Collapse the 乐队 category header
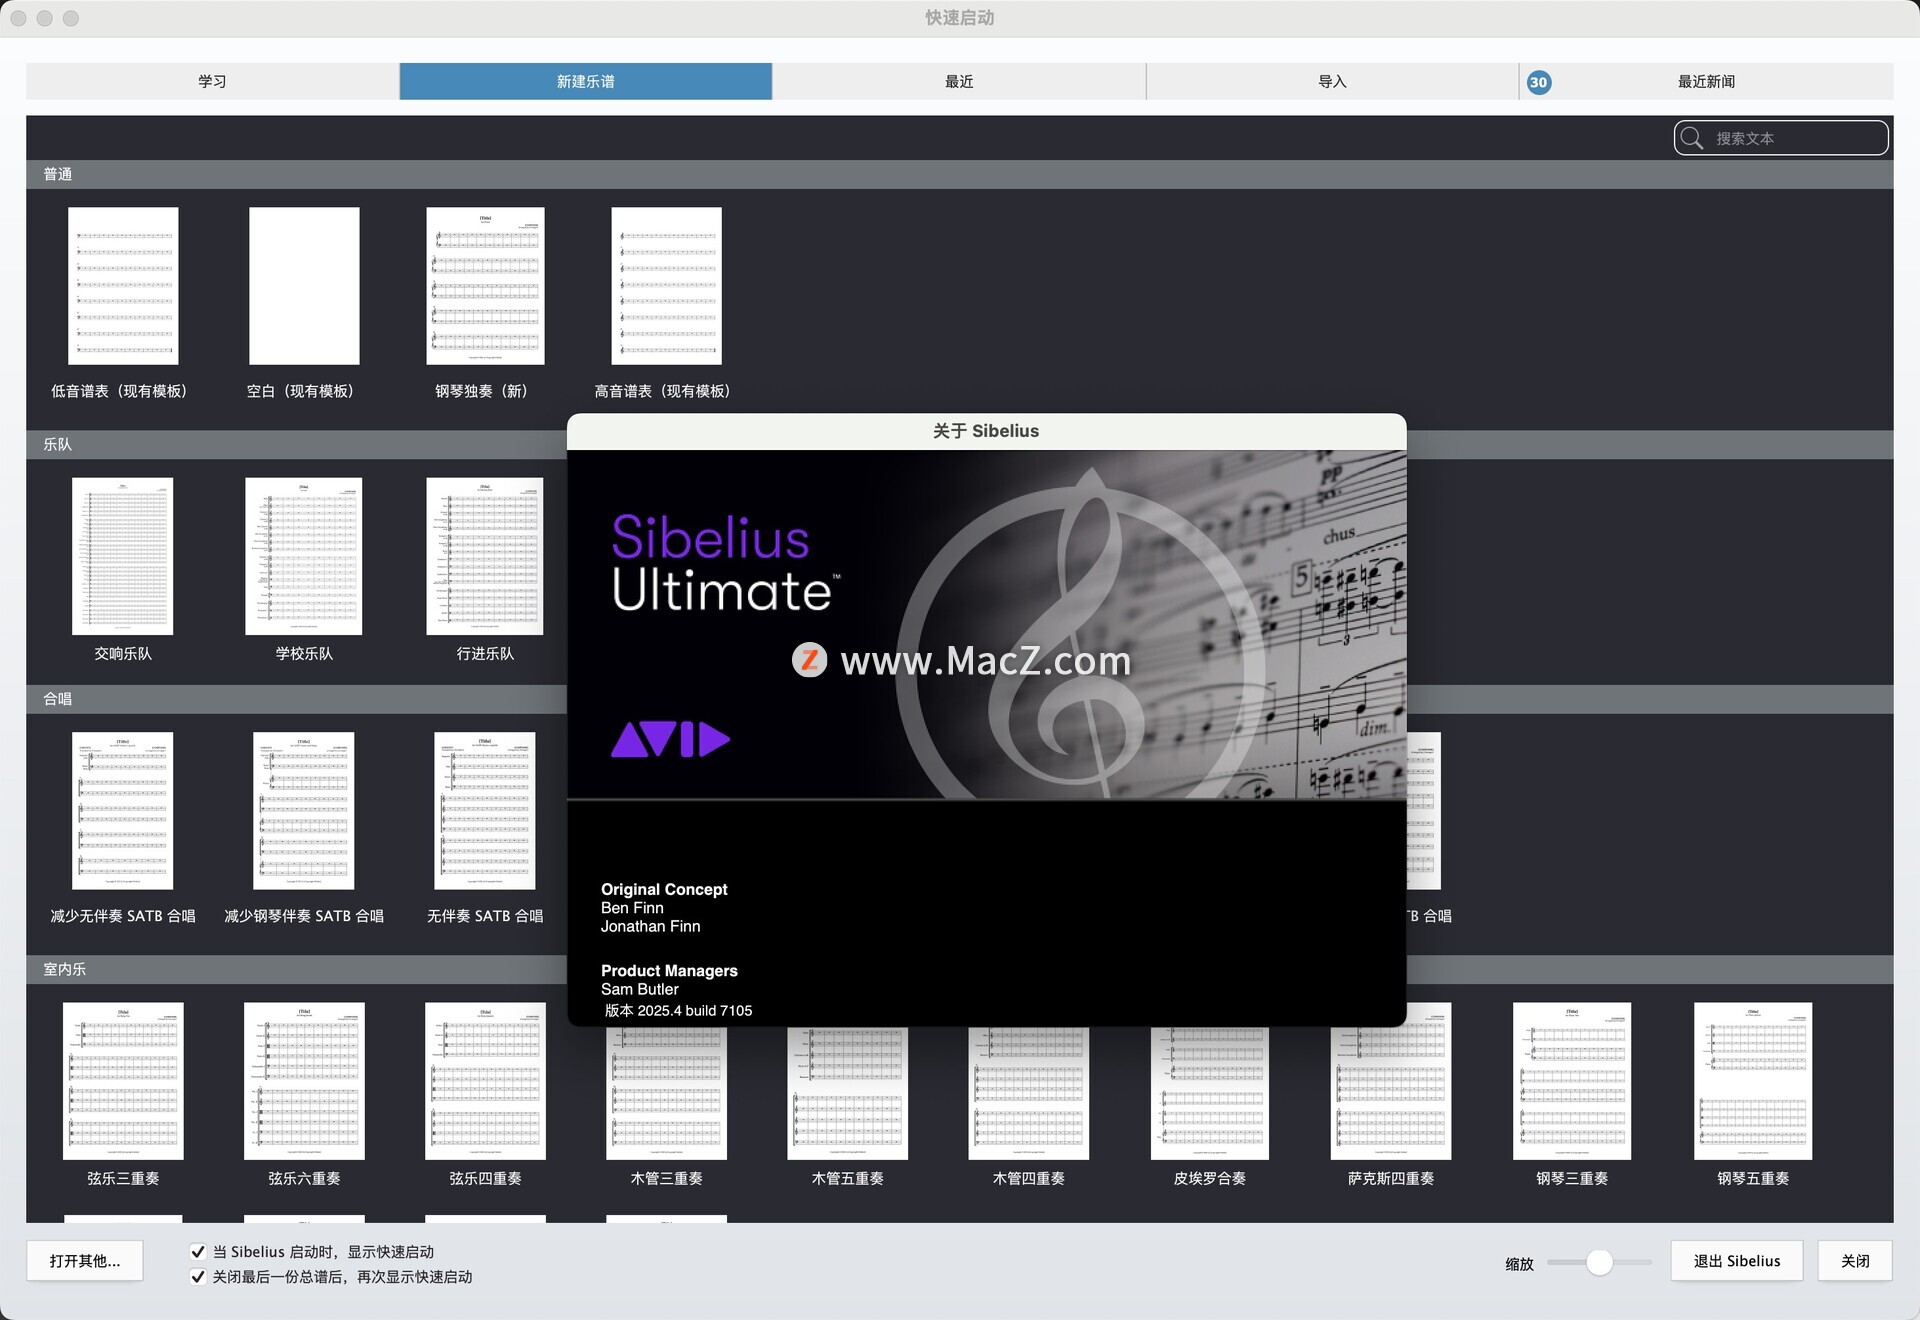The height and width of the screenshot is (1320, 1920). click(296, 444)
